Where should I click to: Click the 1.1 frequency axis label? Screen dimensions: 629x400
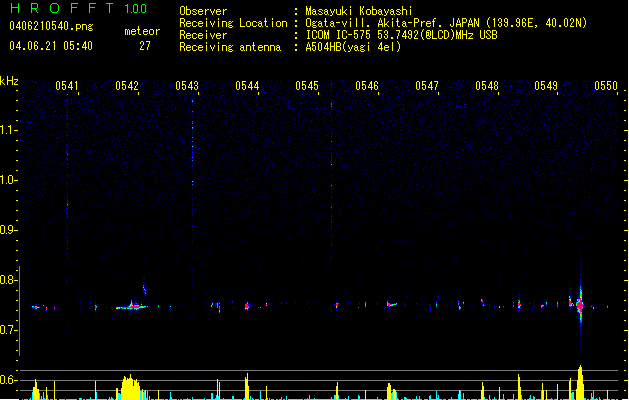click(x=8, y=130)
